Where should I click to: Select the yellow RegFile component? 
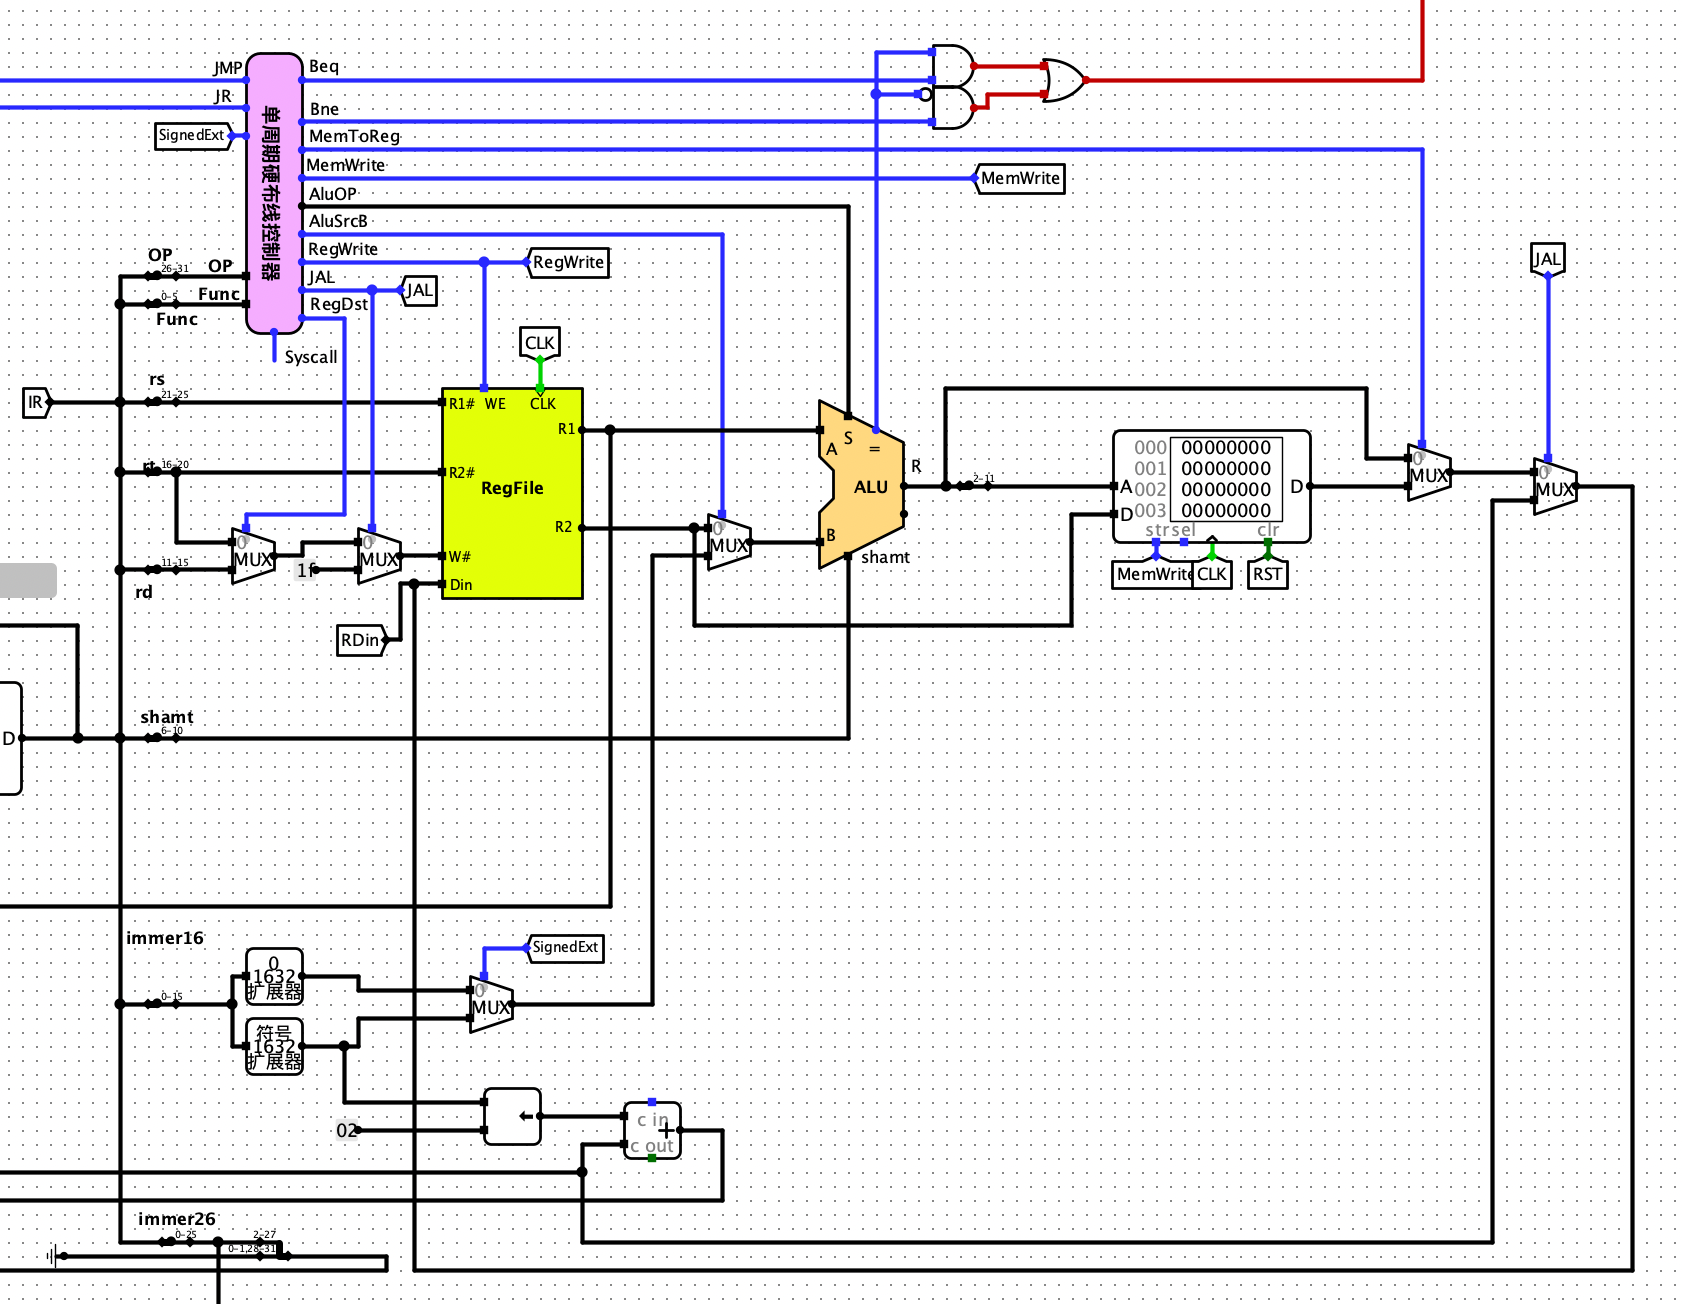pos(512,493)
